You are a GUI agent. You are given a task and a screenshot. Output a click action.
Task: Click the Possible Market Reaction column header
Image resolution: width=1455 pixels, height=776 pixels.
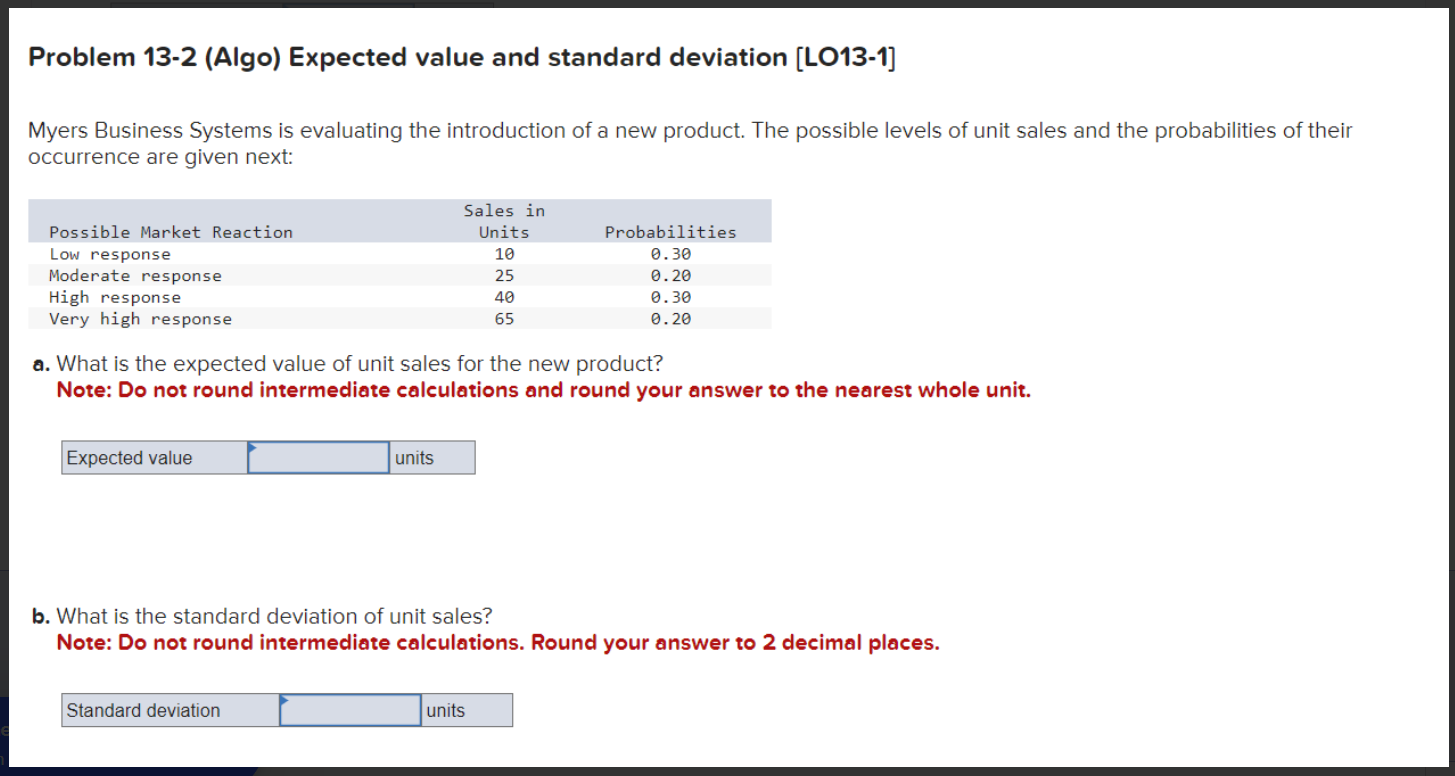[x=171, y=231]
